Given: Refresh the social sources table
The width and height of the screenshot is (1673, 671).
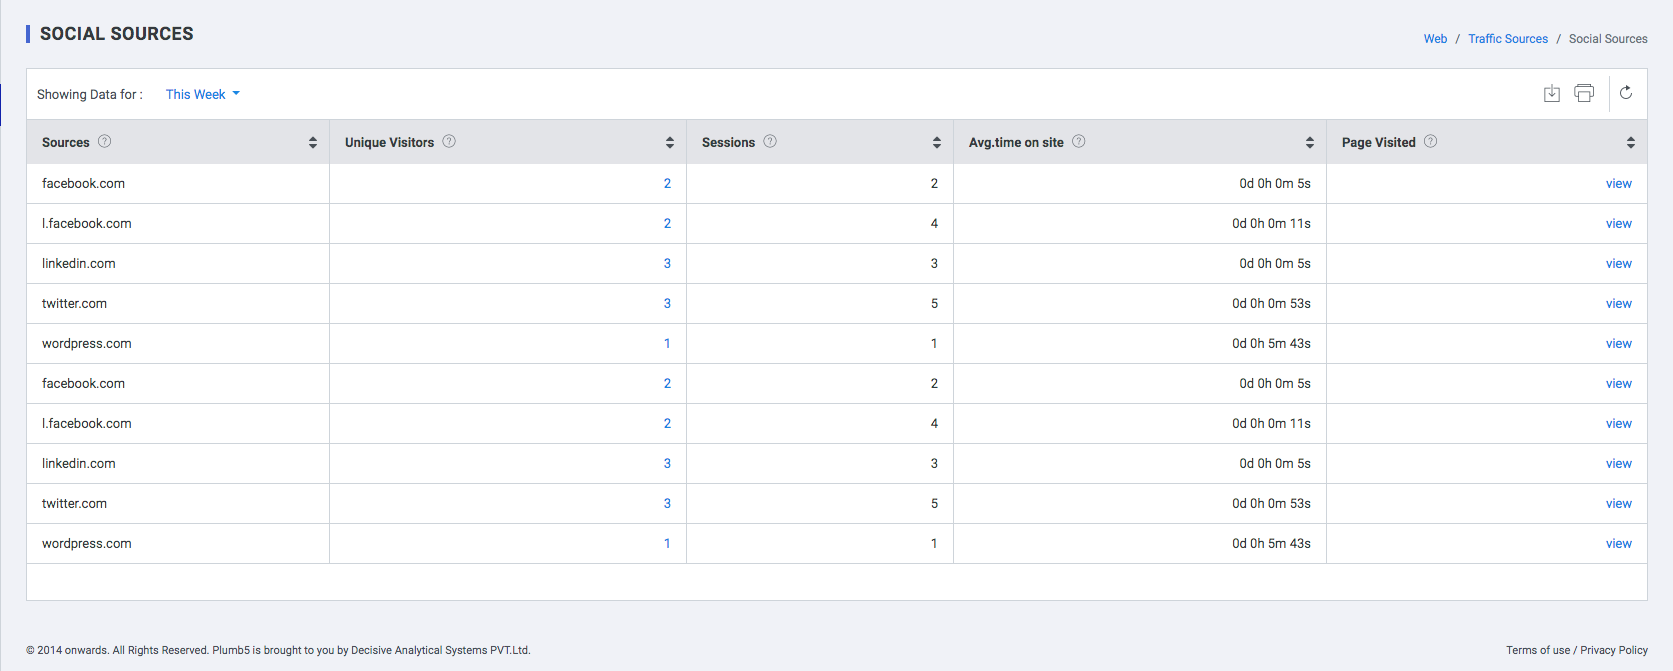Looking at the screenshot, I should click(x=1626, y=93).
